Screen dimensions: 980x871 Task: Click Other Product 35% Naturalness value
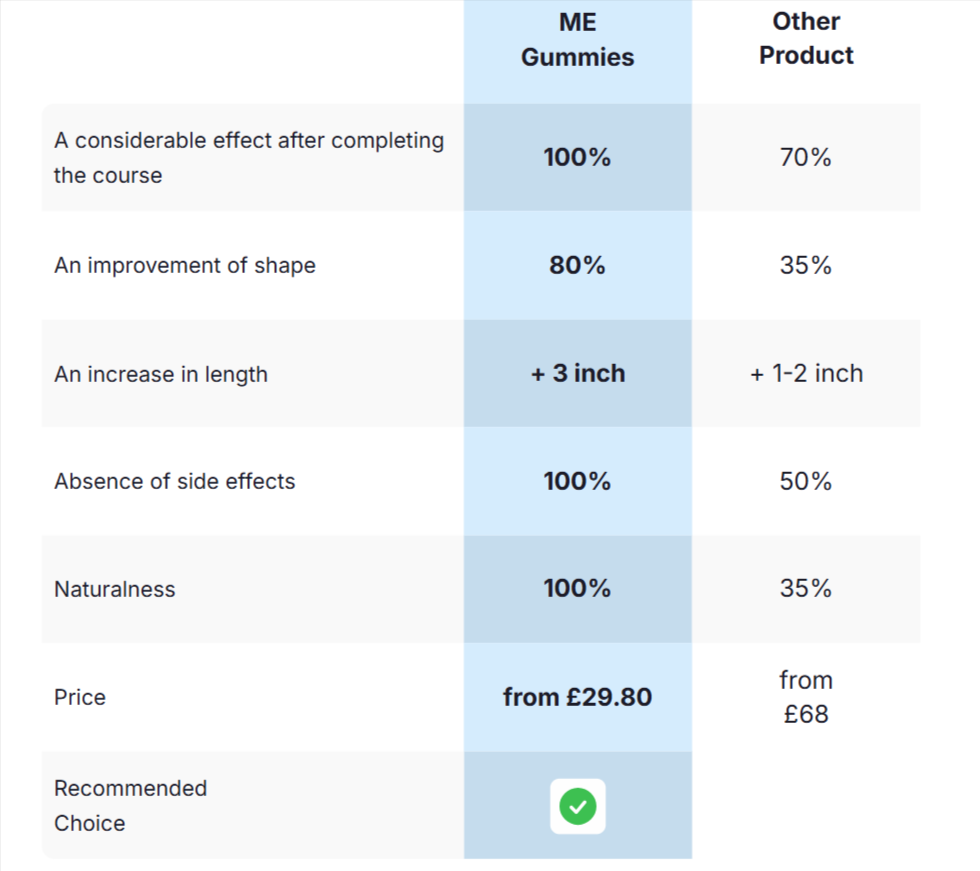806,588
